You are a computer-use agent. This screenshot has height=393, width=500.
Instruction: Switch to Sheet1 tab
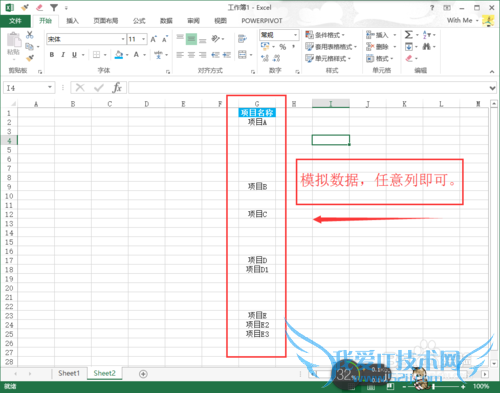[69, 373]
